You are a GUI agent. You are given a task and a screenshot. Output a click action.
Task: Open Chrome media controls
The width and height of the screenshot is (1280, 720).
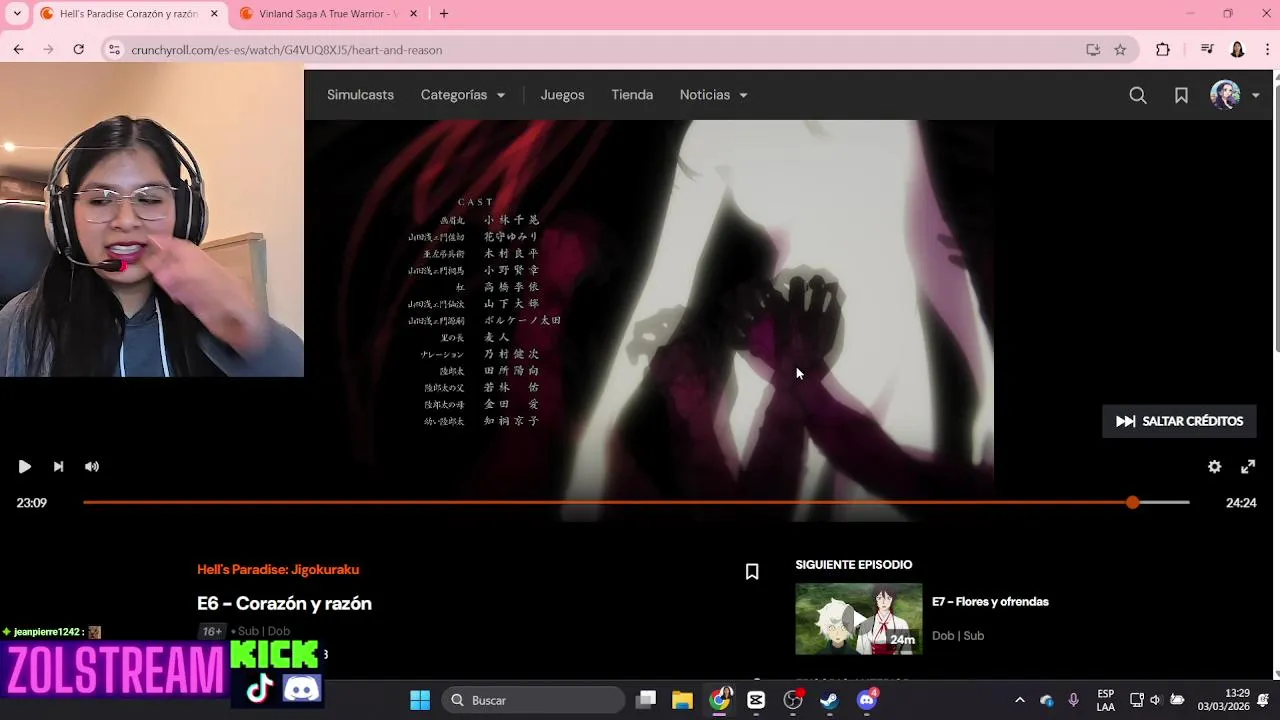[x=1207, y=50]
